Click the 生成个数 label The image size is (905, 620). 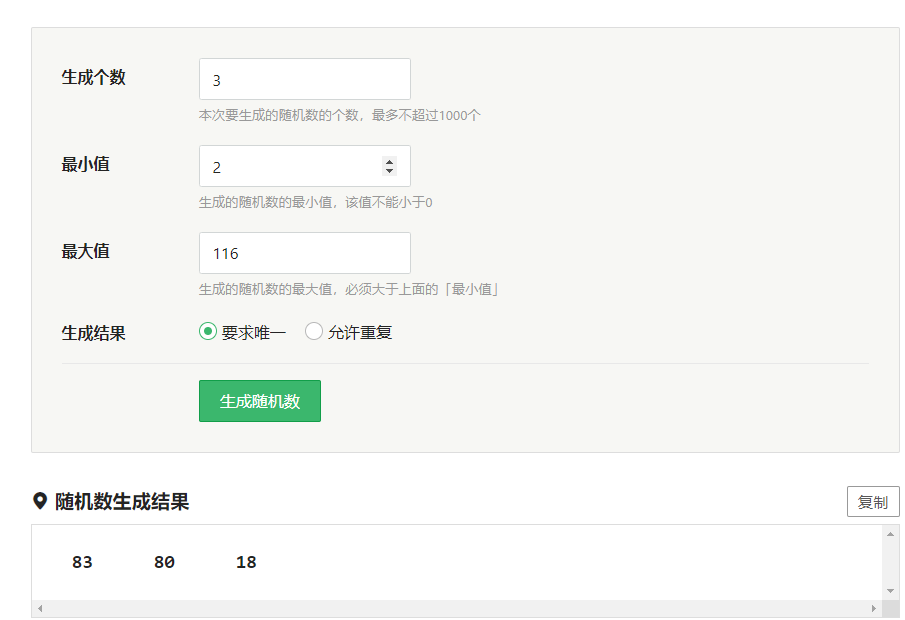(94, 77)
